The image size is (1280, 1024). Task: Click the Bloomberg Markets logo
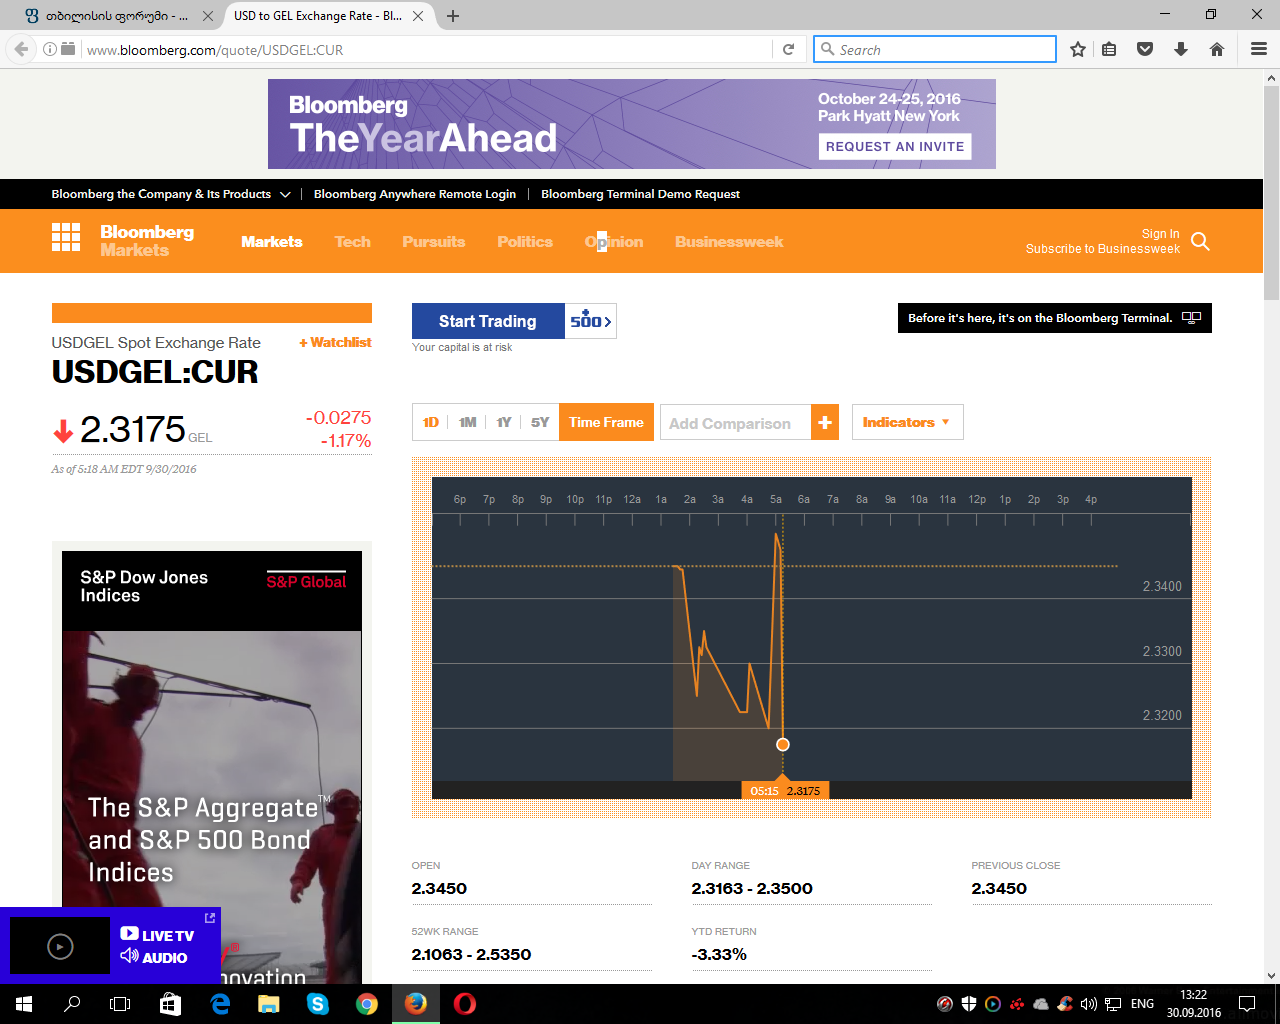point(147,240)
